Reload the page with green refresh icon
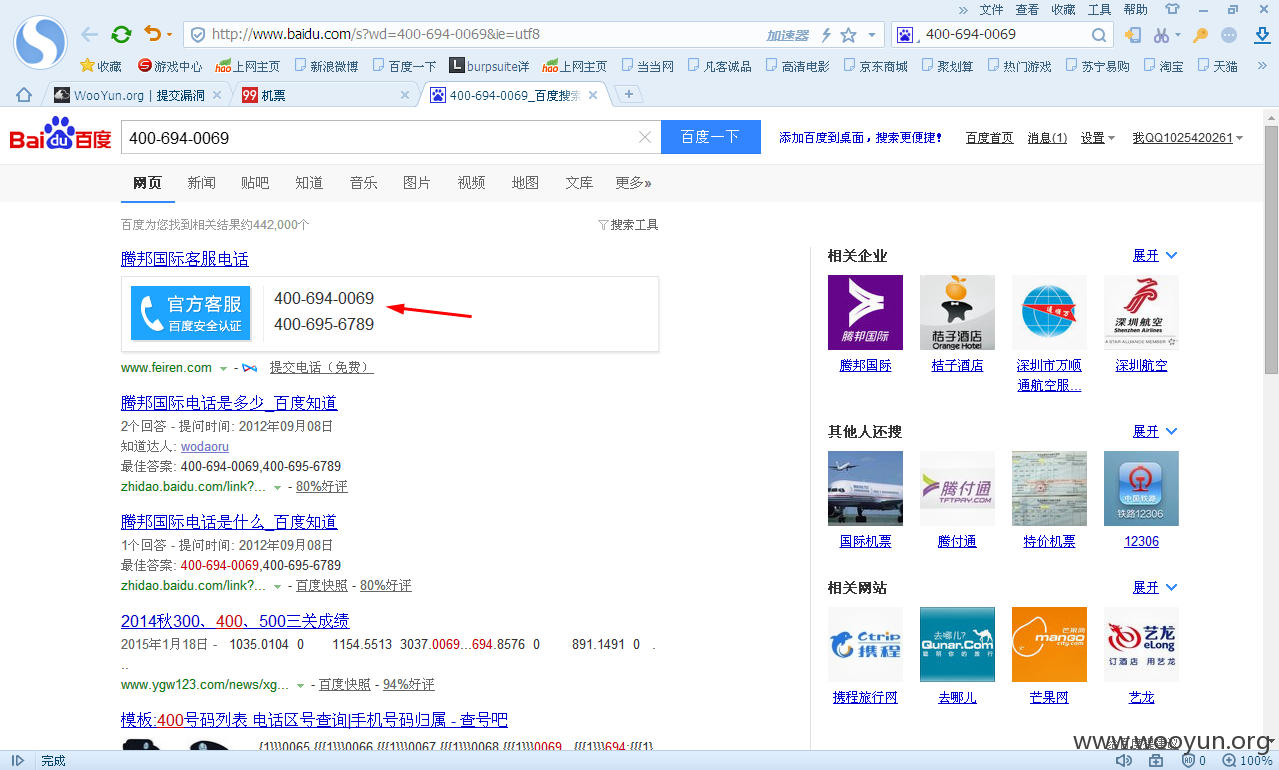Viewport: 1279px width, 770px height. [121, 35]
